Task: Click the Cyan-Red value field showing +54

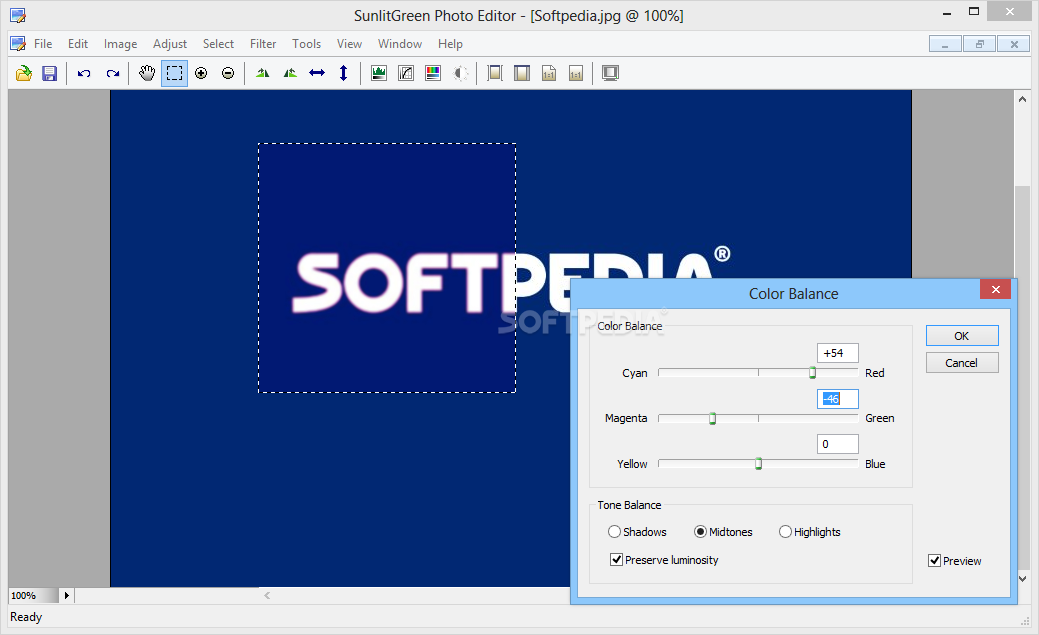Action: pos(838,353)
